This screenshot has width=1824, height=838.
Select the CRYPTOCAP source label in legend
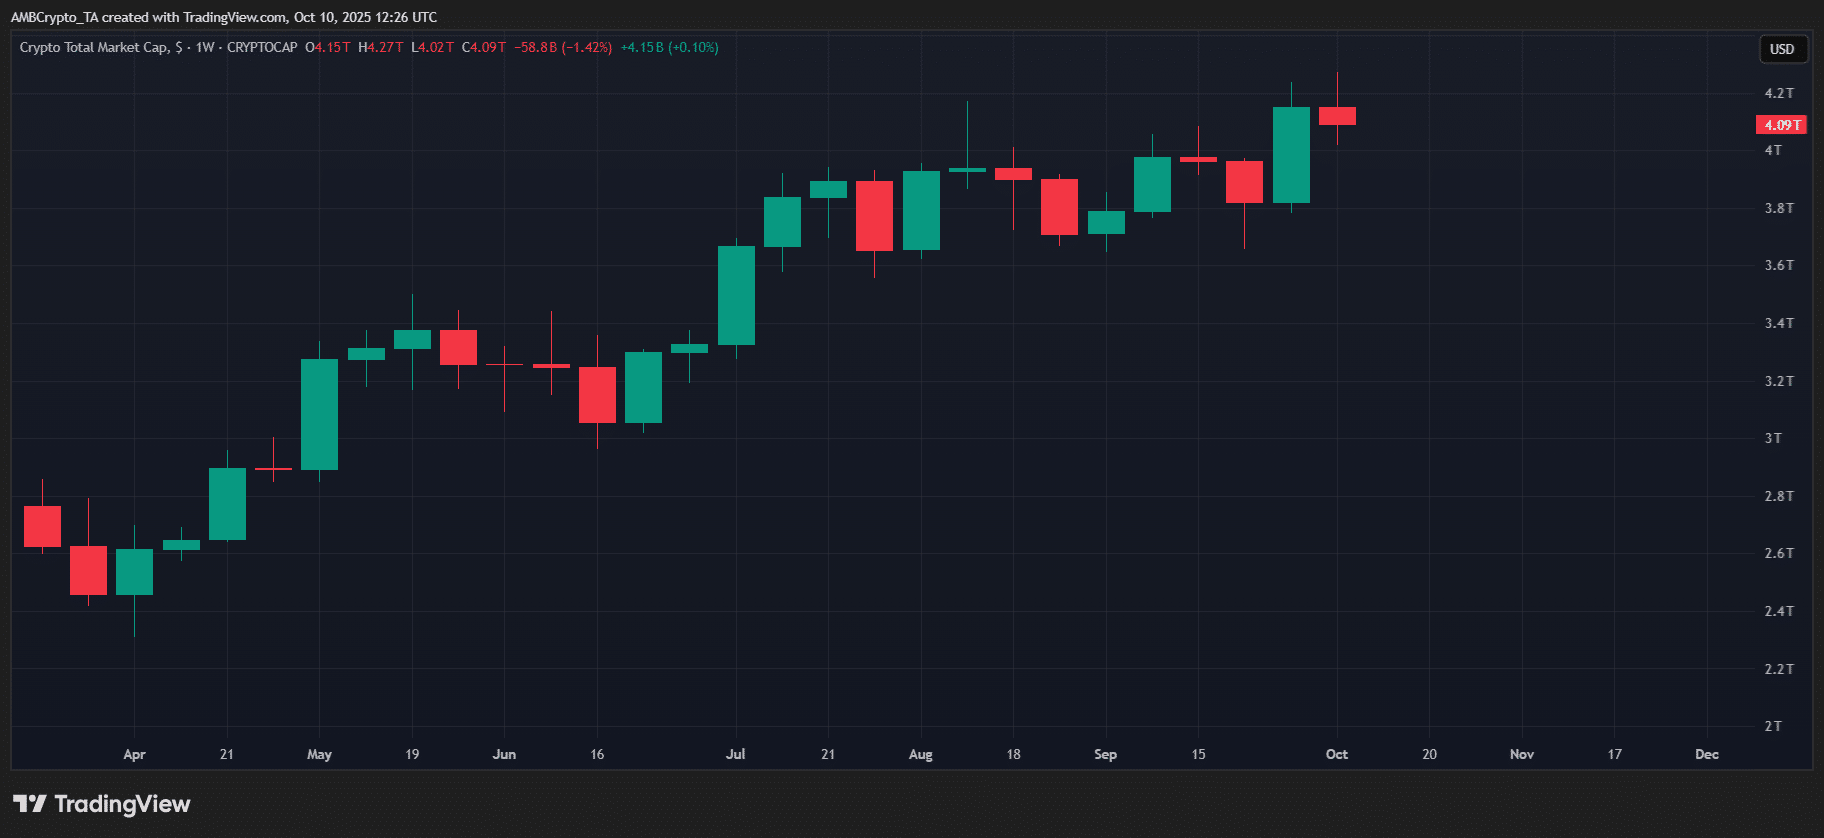point(262,47)
